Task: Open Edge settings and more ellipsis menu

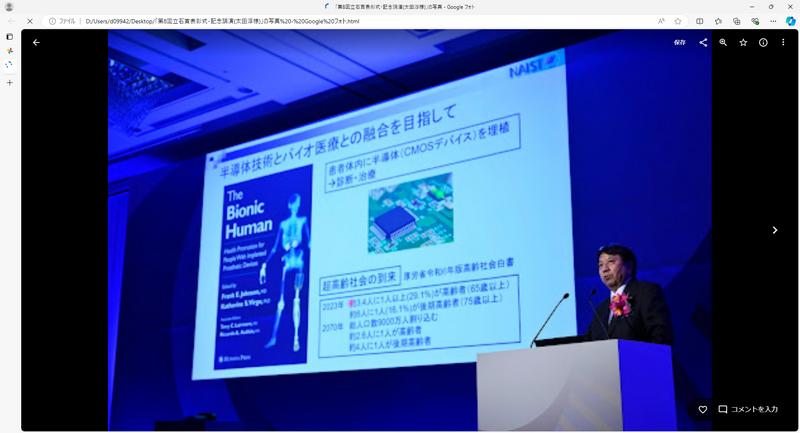Action: (773, 21)
